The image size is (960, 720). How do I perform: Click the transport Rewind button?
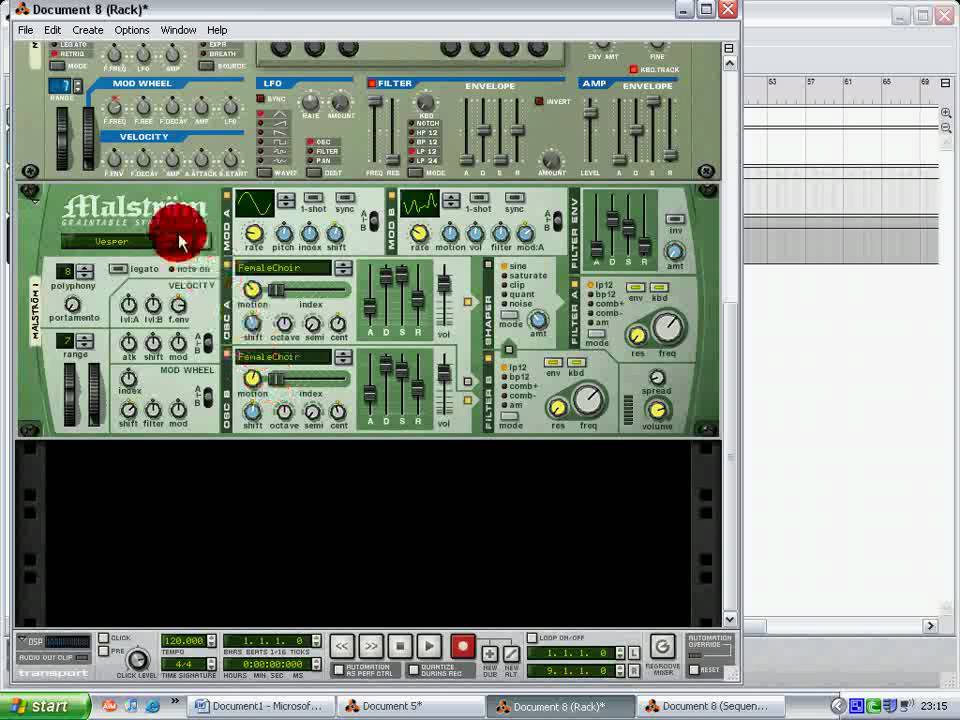coord(342,646)
